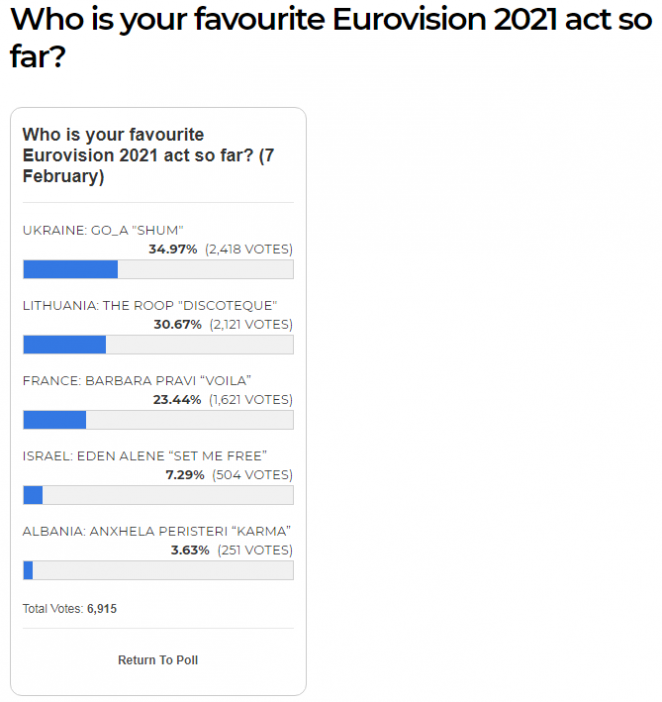Click the Return To Poll link
This screenshot has height=702, width=662.
158,660
